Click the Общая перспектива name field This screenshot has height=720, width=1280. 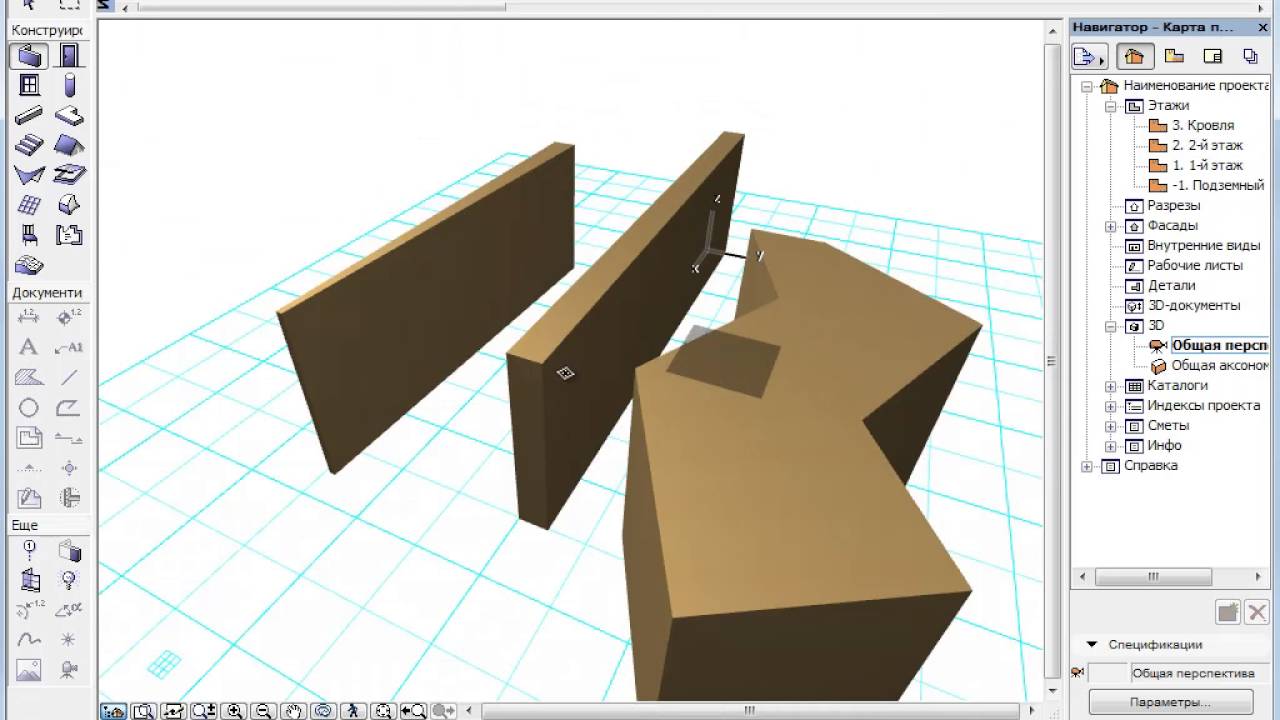tap(1200, 673)
